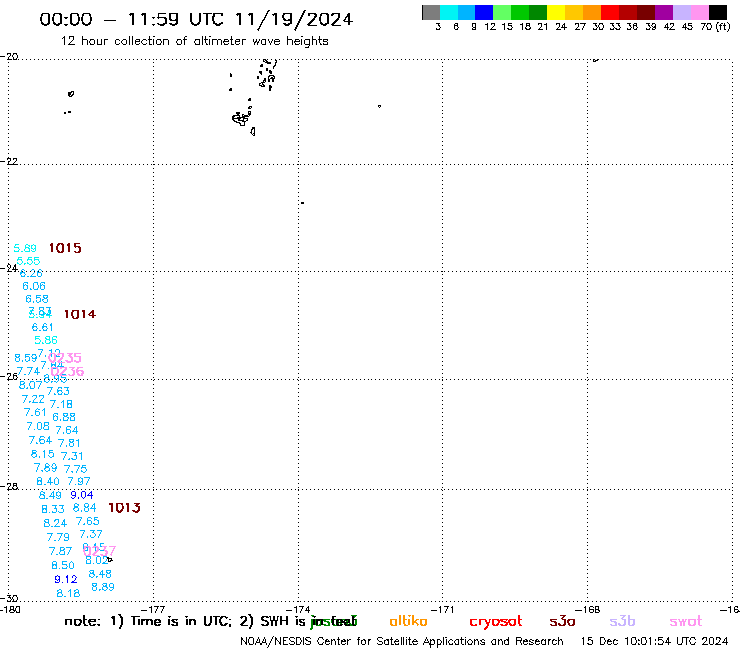Click the 'cryosat' satellite legend label
The image size is (740, 650).
[496, 622]
